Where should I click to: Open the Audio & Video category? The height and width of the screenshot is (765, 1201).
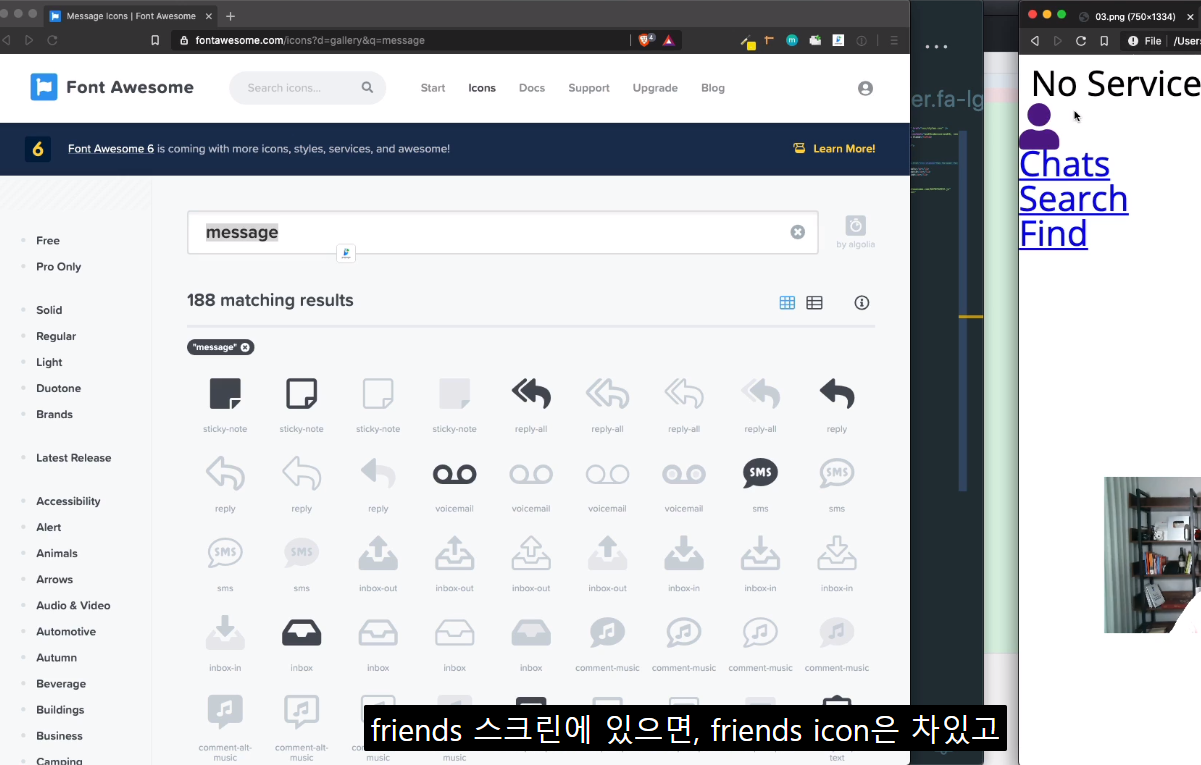tap(73, 605)
